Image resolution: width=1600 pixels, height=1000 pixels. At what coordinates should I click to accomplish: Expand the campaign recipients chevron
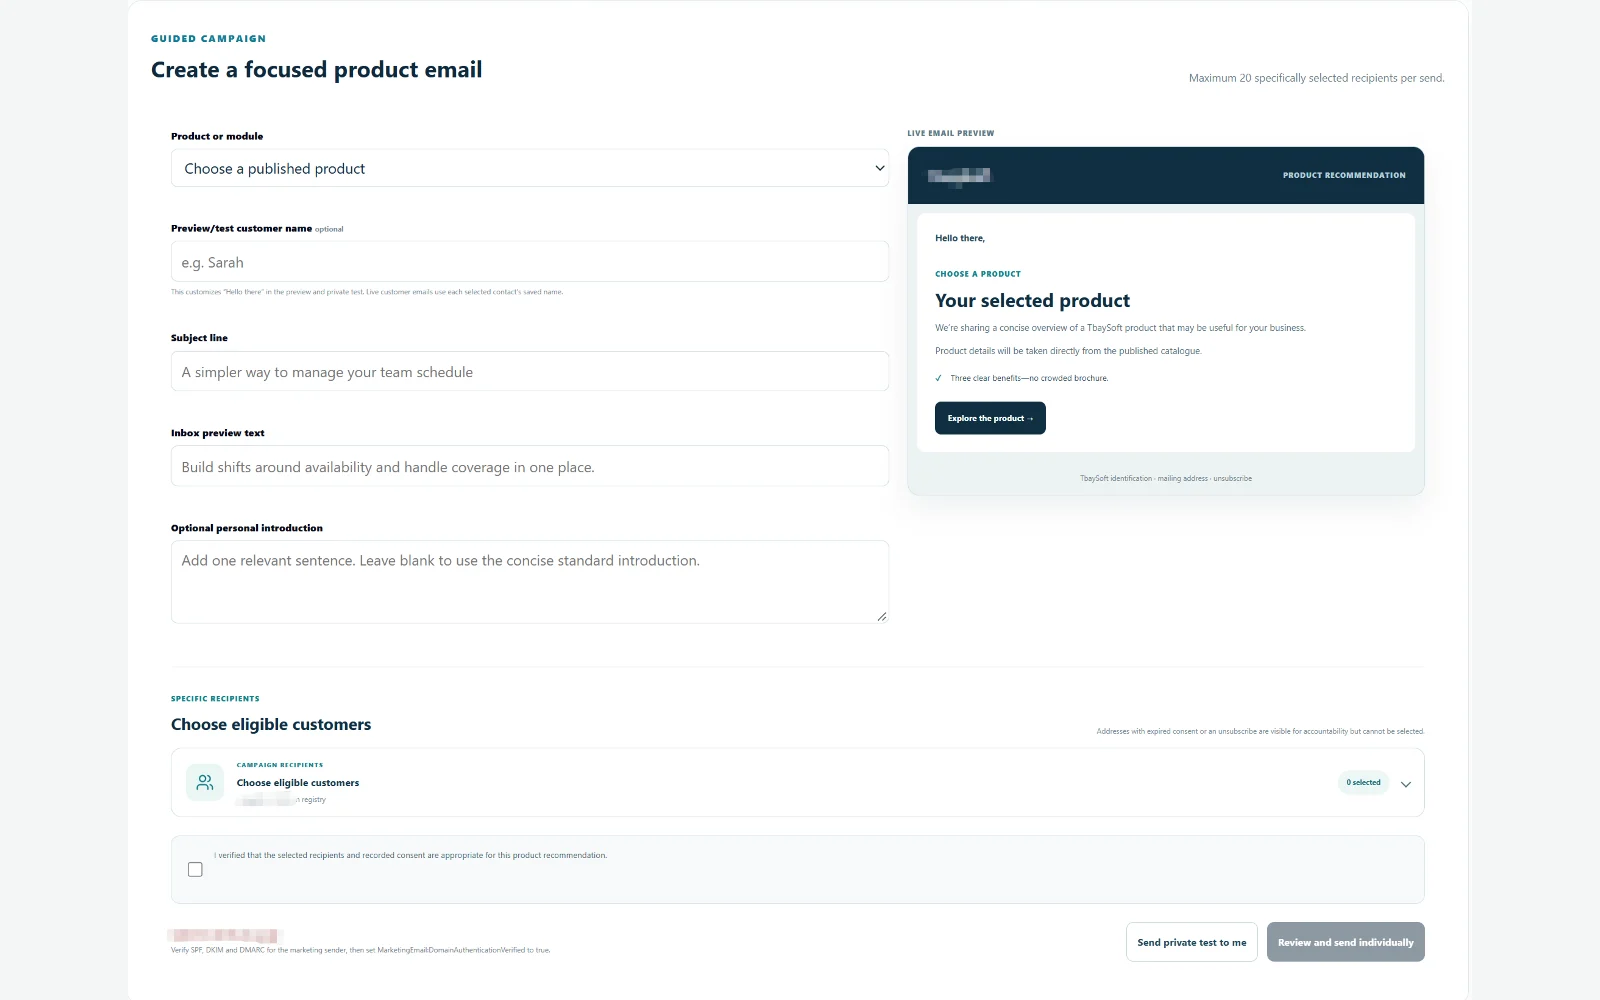click(1406, 784)
